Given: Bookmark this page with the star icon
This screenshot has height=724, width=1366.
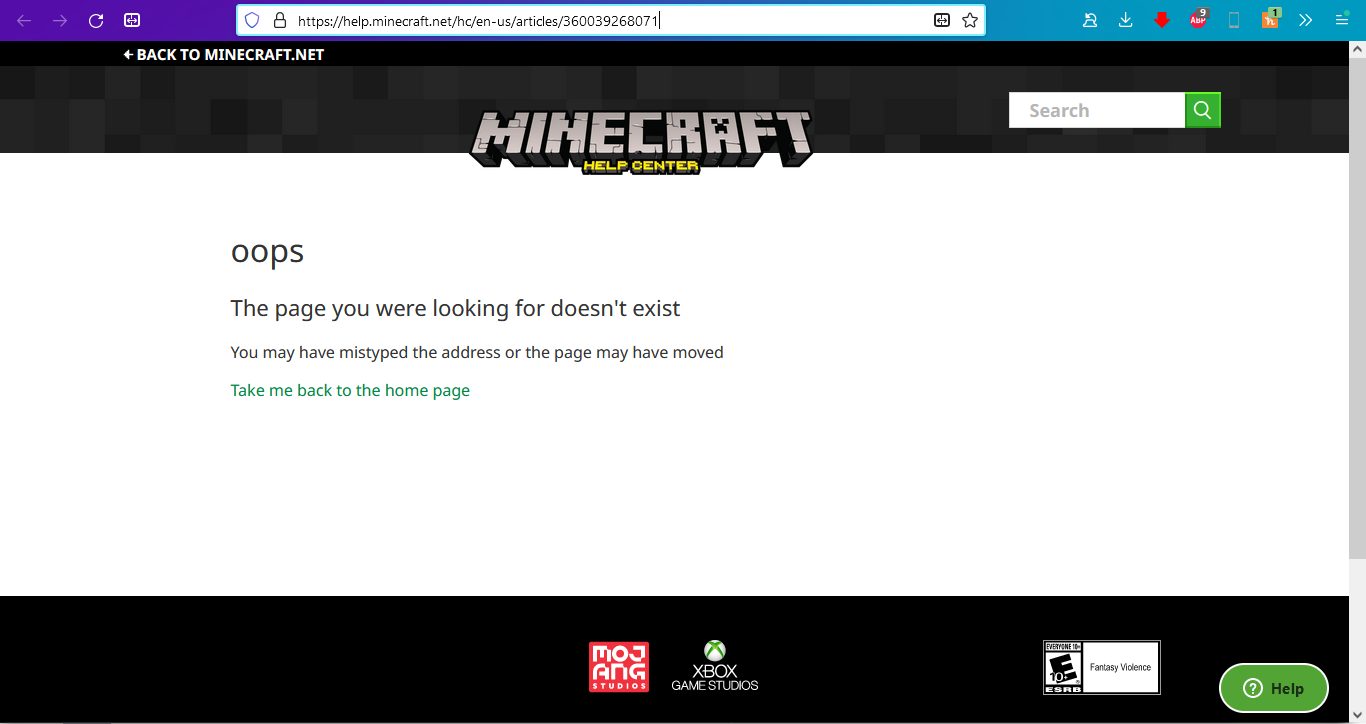Looking at the screenshot, I should 969,20.
